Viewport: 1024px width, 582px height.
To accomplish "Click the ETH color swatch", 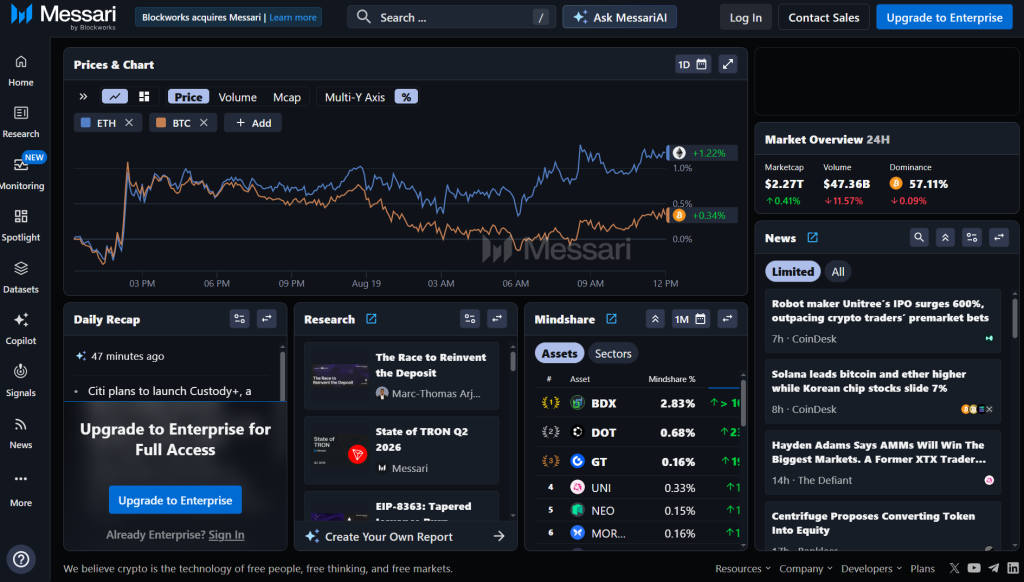I will (86, 123).
